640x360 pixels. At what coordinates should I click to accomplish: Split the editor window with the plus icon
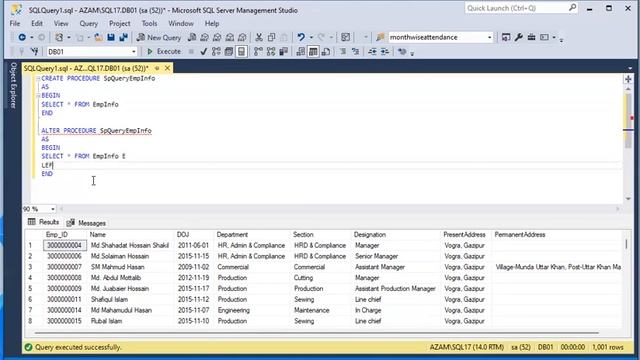(x=628, y=79)
